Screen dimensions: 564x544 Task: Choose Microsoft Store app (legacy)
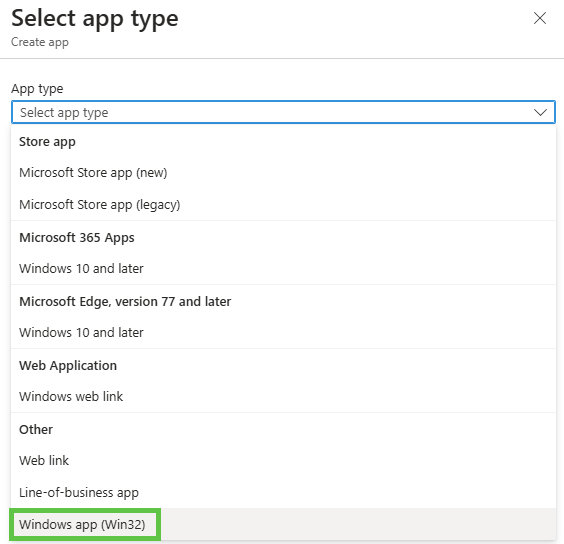283,204
